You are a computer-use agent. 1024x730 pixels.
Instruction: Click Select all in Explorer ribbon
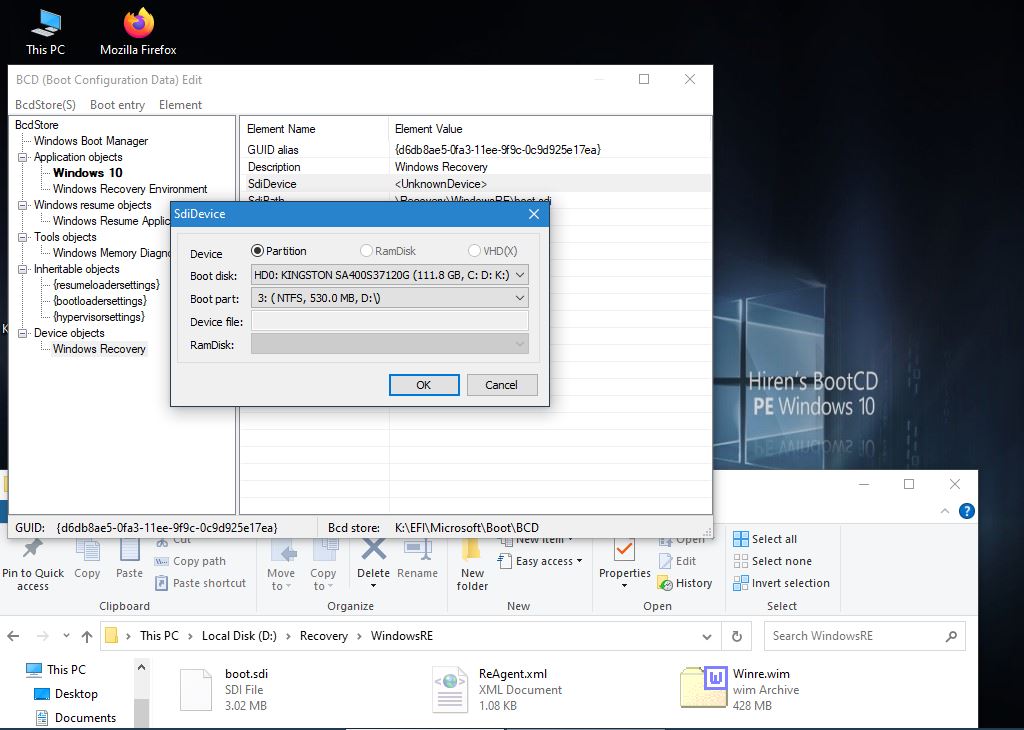point(765,539)
